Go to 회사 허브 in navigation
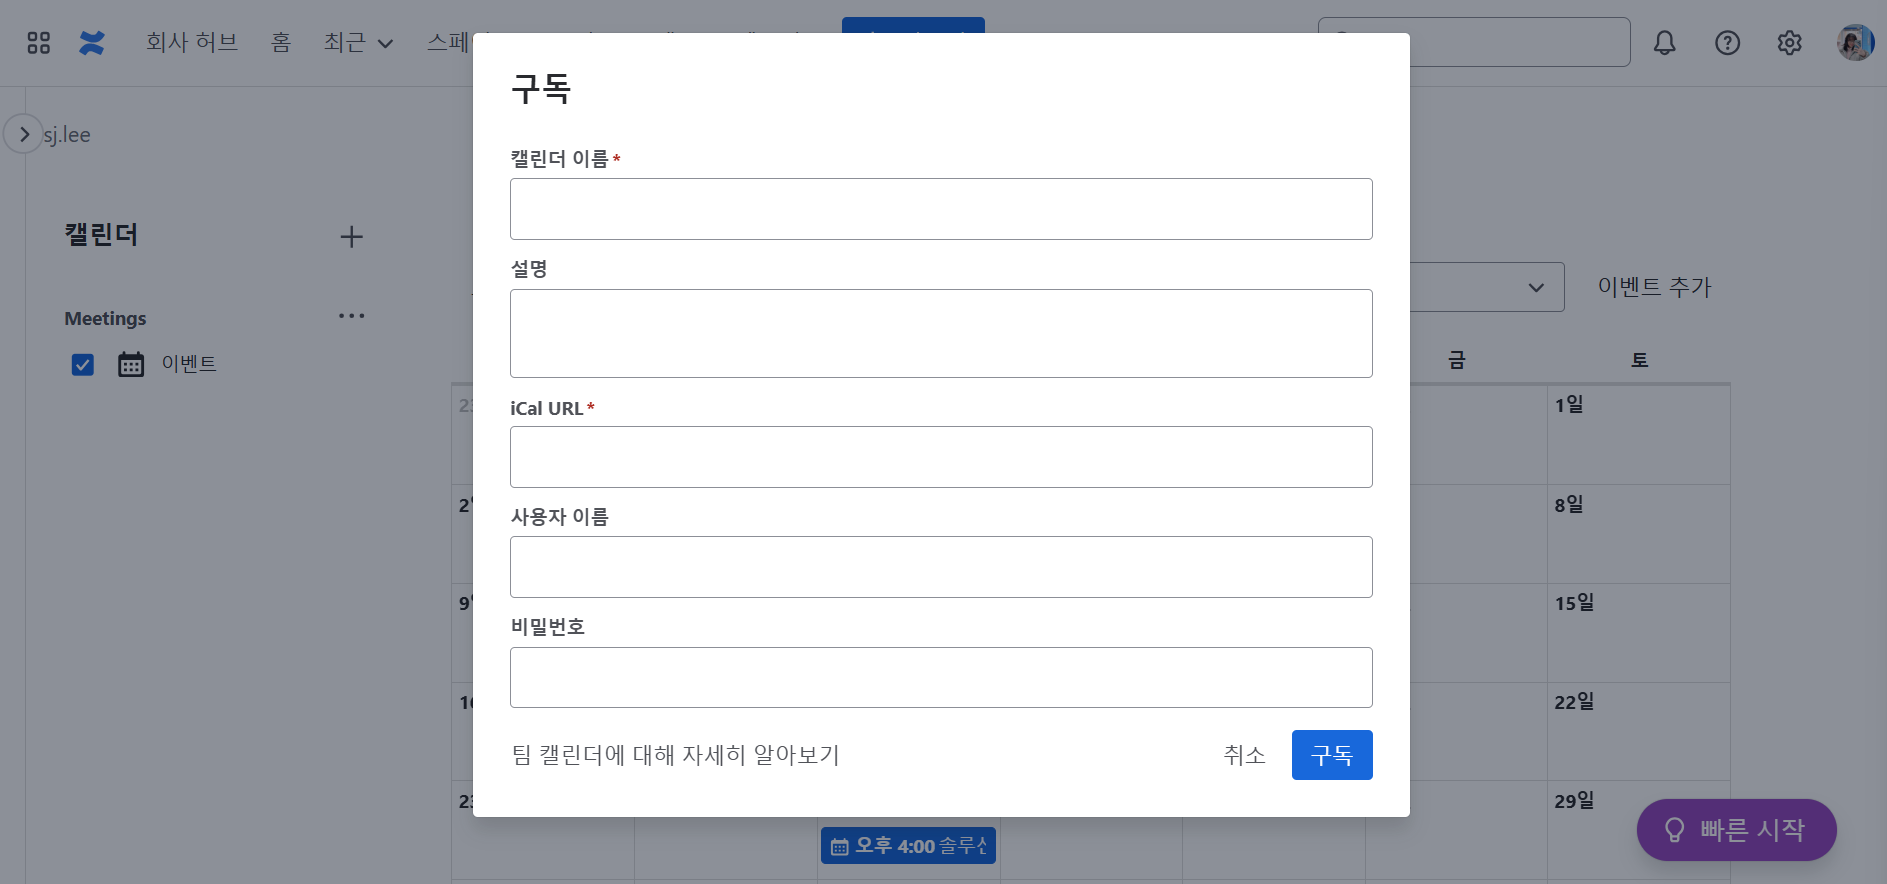Image resolution: width=1887 pixels, height=884 pixels. tap(191, 43)
